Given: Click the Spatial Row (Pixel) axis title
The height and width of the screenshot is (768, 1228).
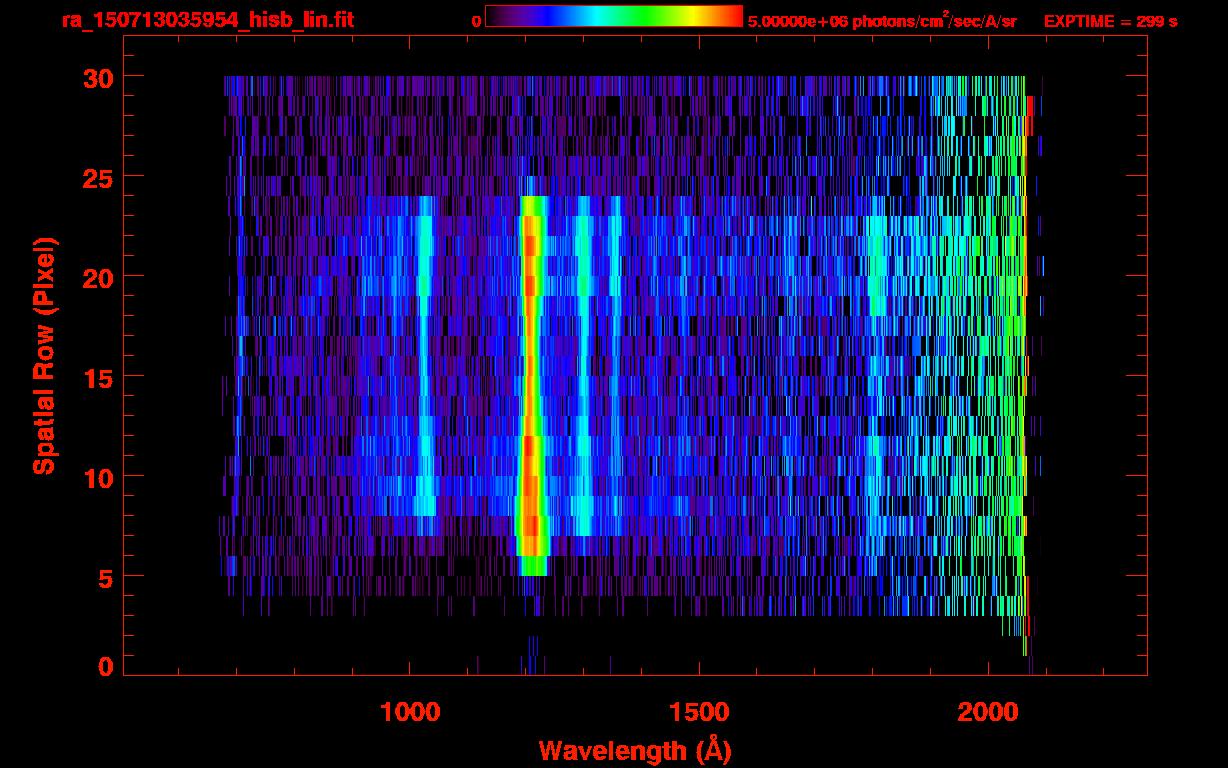Looking at the screenshot, I should pos(44,355).
